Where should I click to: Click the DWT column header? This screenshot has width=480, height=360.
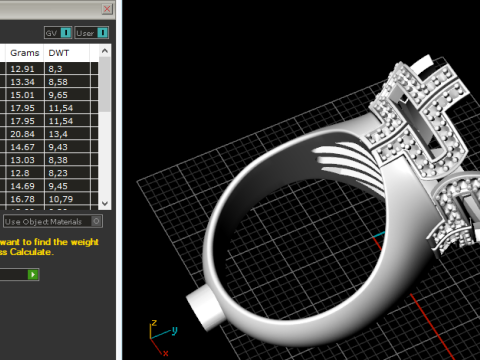pyautogui.click(x=67, y=53)
